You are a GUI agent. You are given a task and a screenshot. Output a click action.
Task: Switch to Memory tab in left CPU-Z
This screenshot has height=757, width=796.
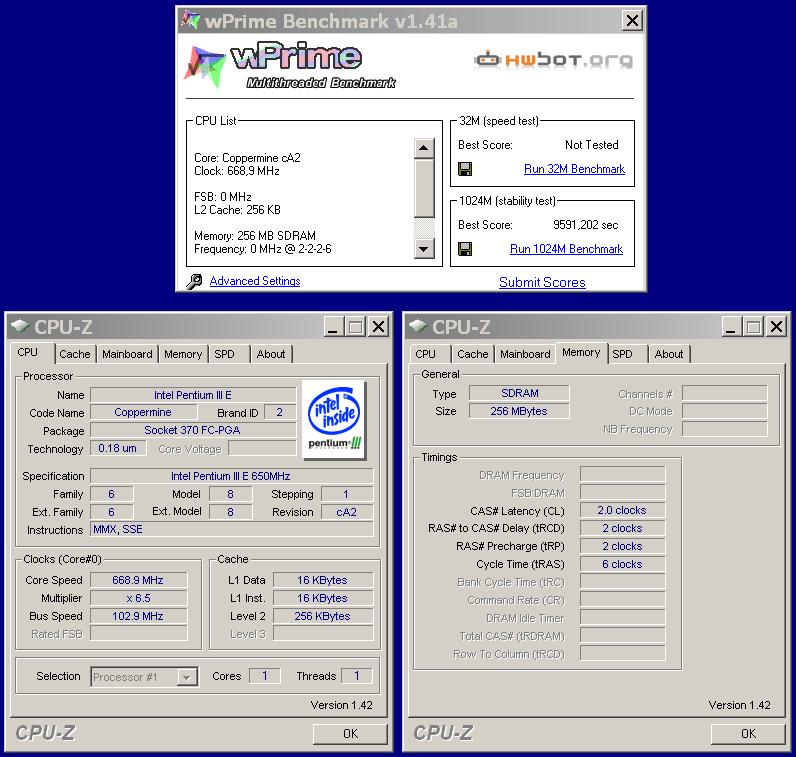[183, 354]
